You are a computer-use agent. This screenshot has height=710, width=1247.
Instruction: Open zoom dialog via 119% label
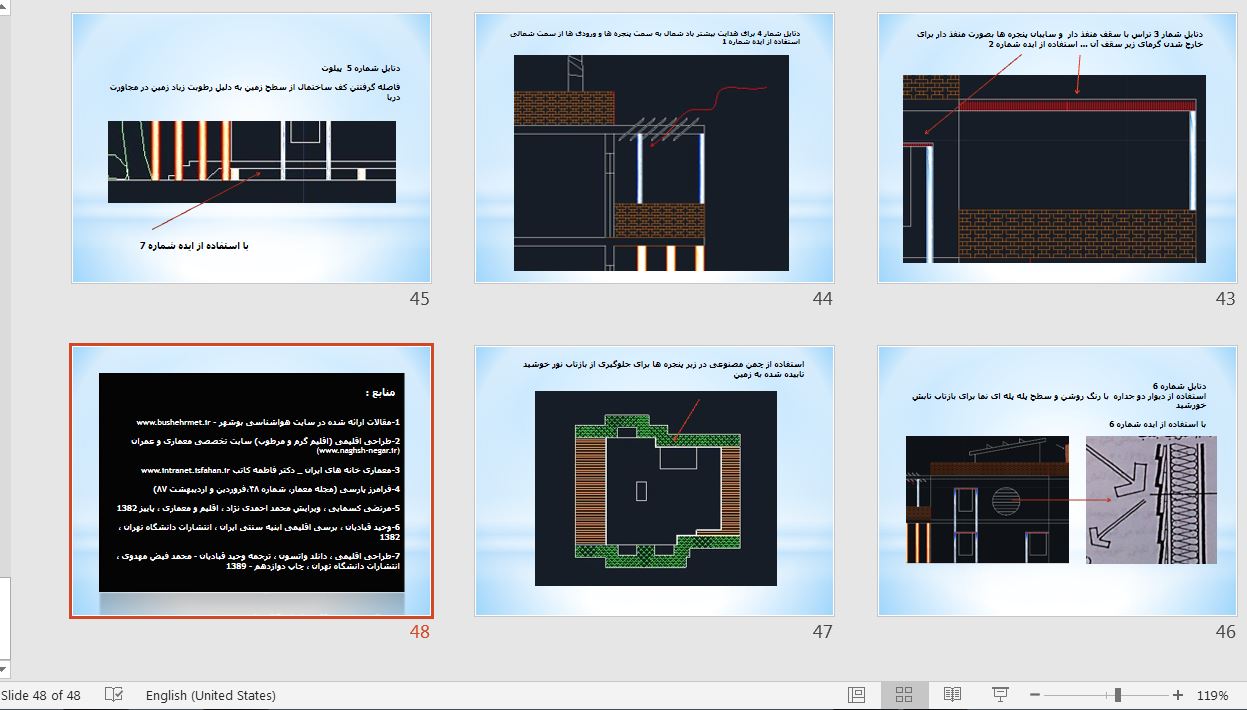tap(1212, 695)
